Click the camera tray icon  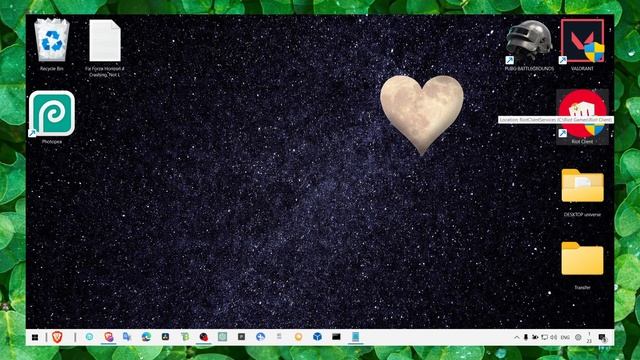(x=535, y=337)
